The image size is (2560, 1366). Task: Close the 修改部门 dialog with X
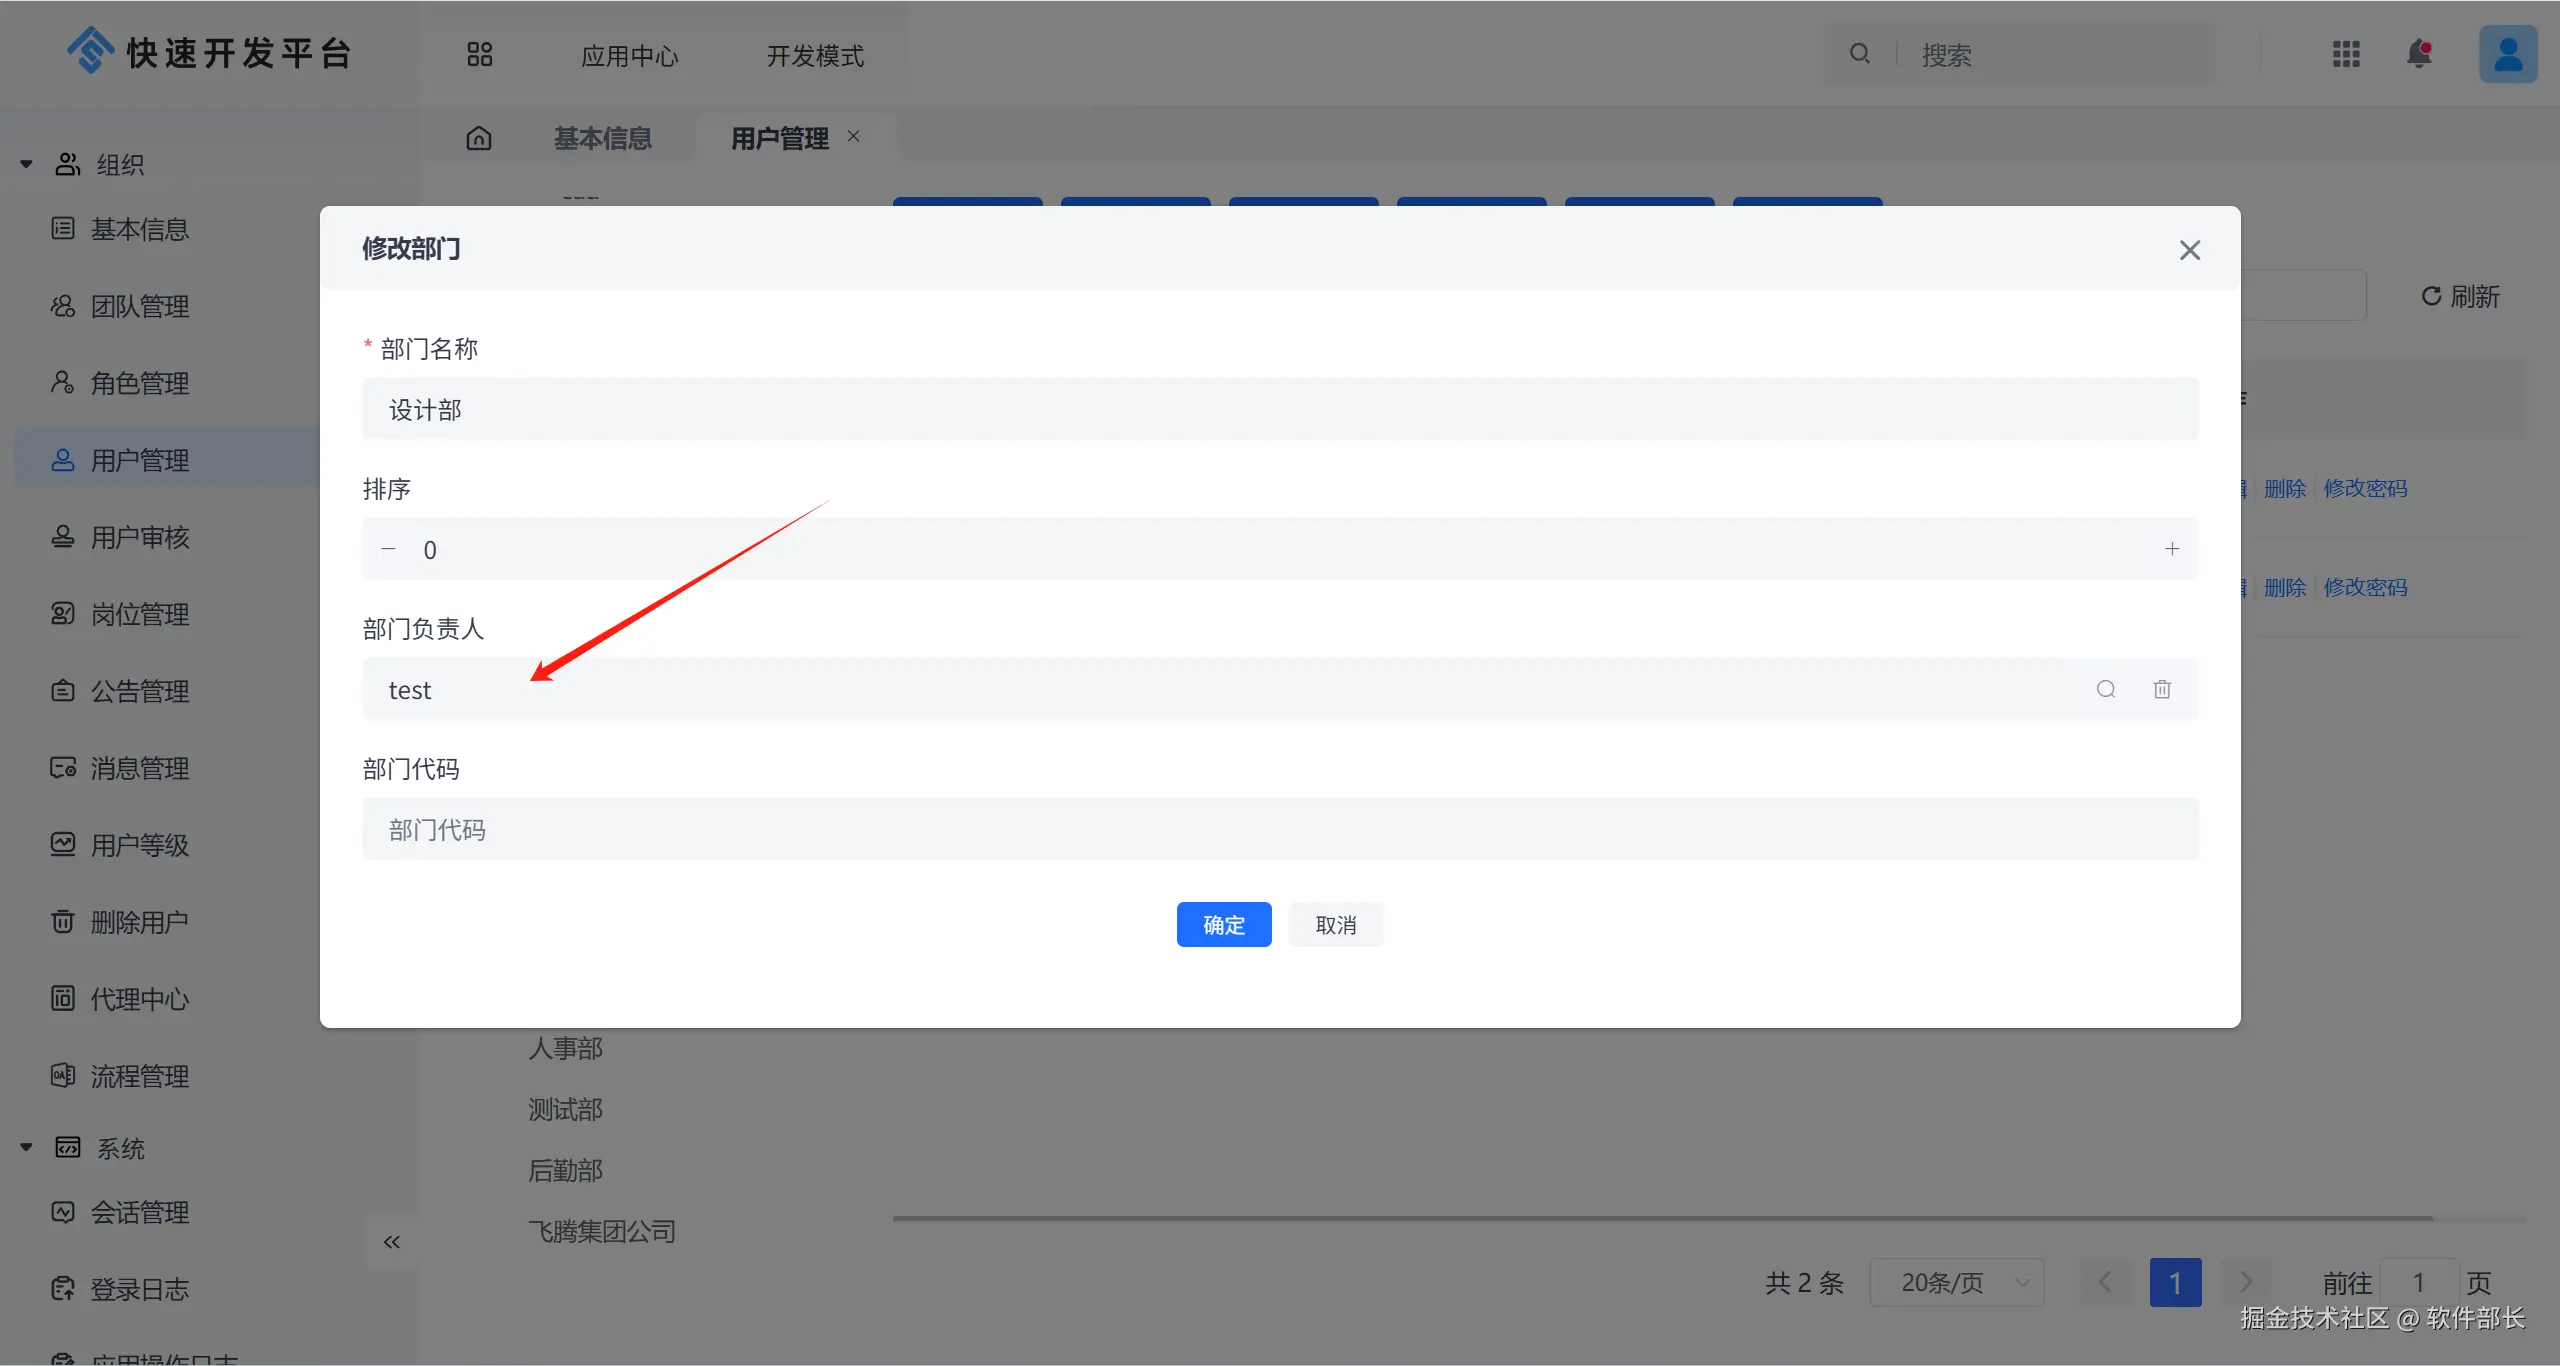coord(2190,250)
